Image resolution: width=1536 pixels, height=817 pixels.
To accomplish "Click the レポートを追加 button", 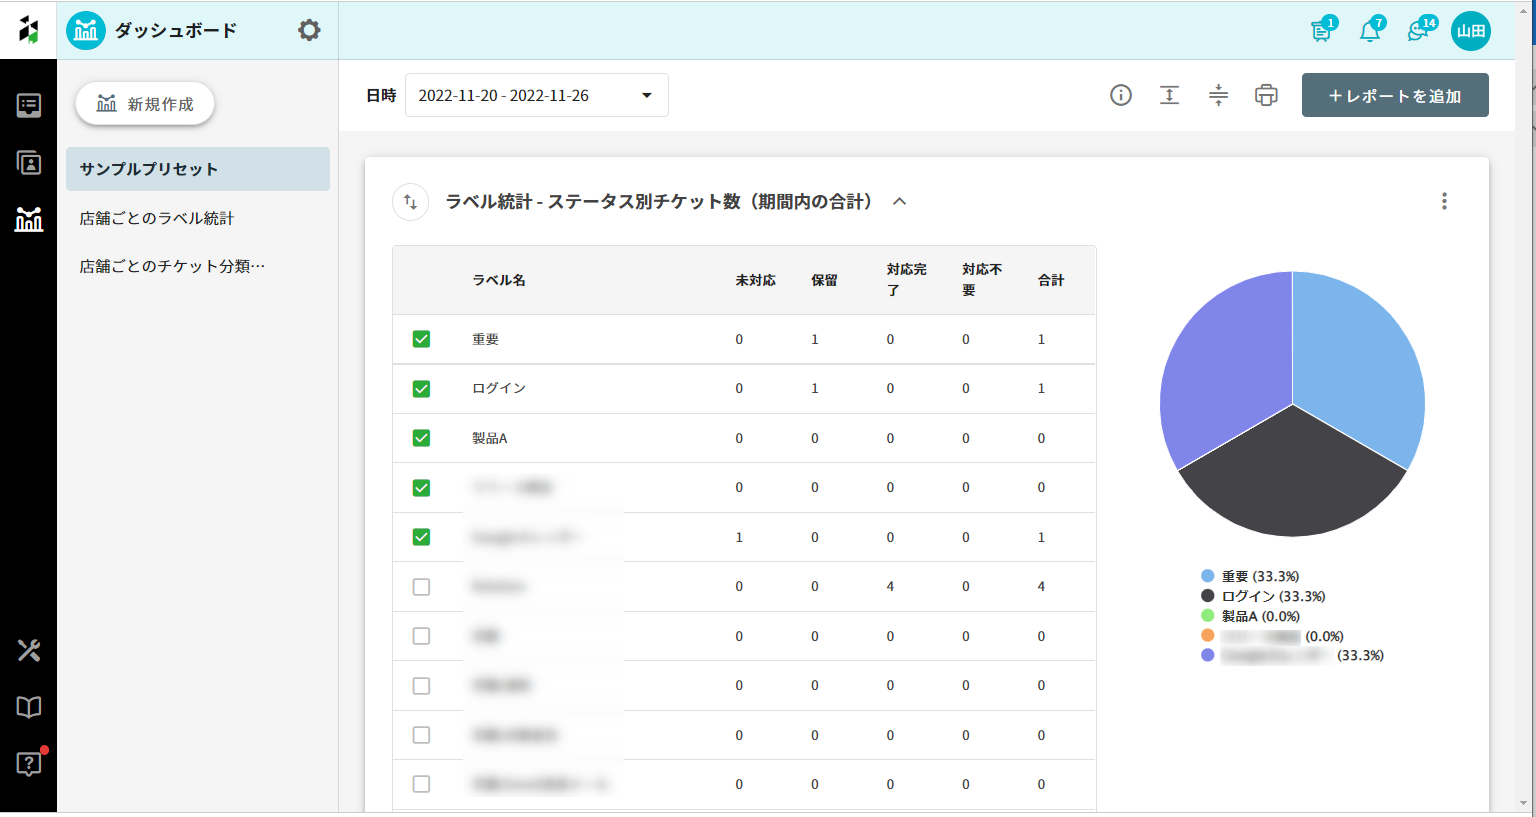I will pos(1394,95).
